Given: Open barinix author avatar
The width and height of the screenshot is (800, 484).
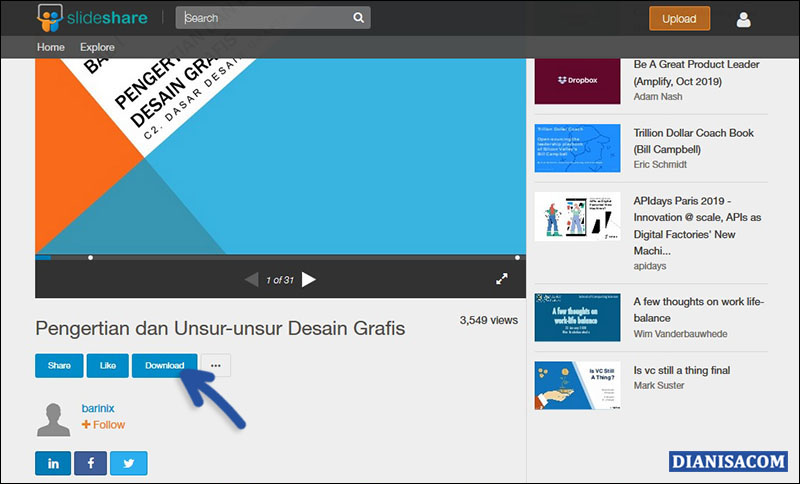Looking at the screenshot, I should pos(54,420).
